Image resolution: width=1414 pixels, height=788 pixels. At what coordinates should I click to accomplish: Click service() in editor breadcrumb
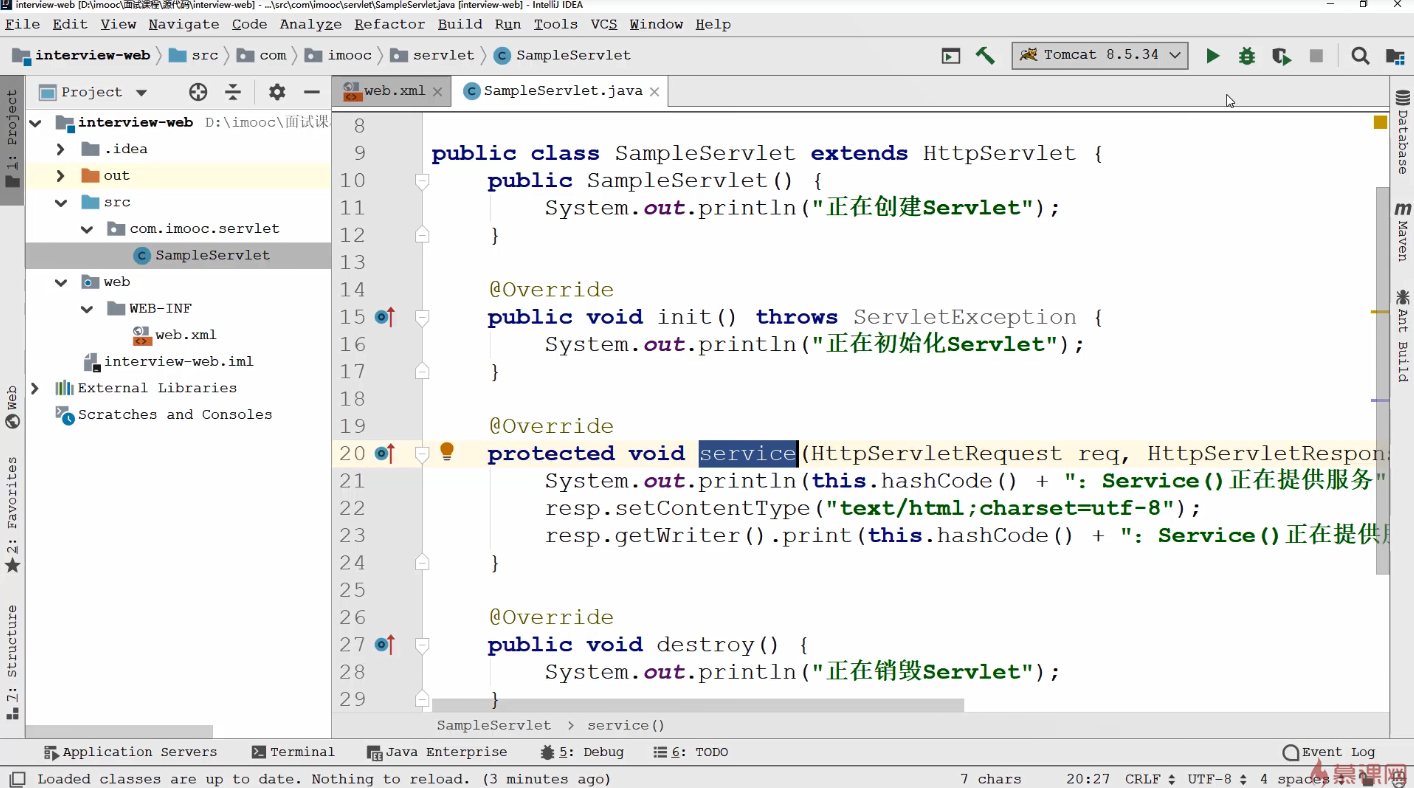pos(626,726)
